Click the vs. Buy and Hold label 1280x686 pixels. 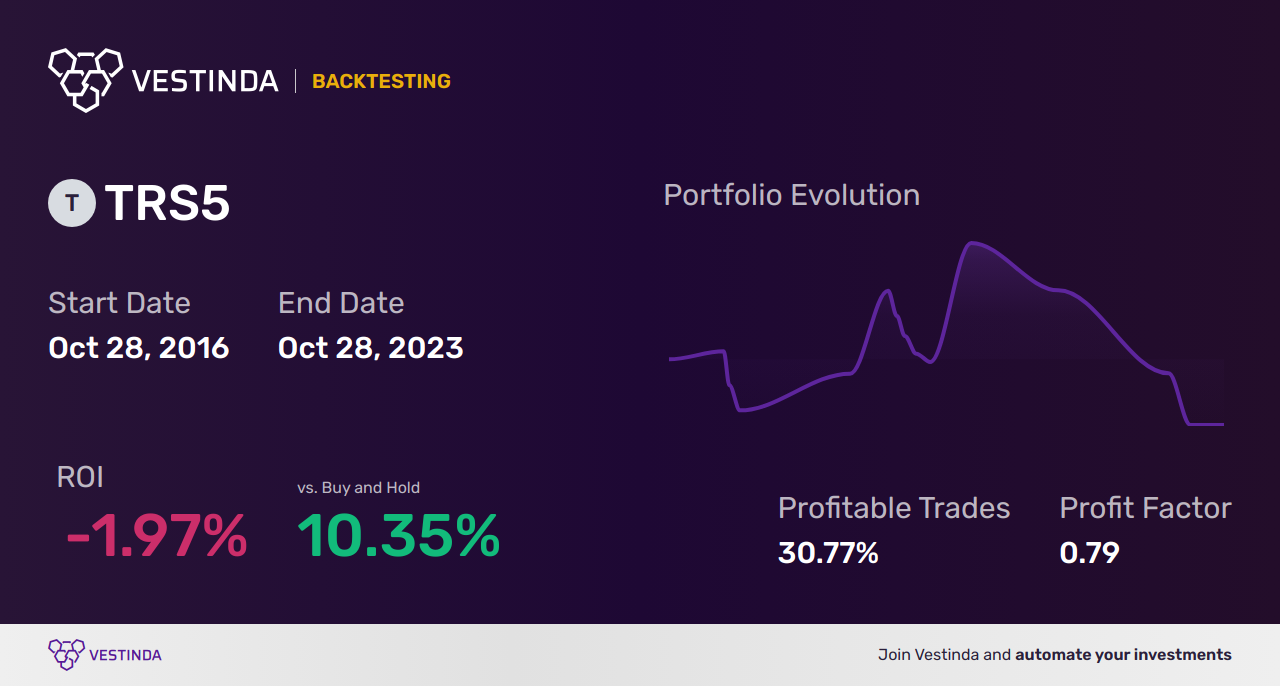click(x=359, y=488)
